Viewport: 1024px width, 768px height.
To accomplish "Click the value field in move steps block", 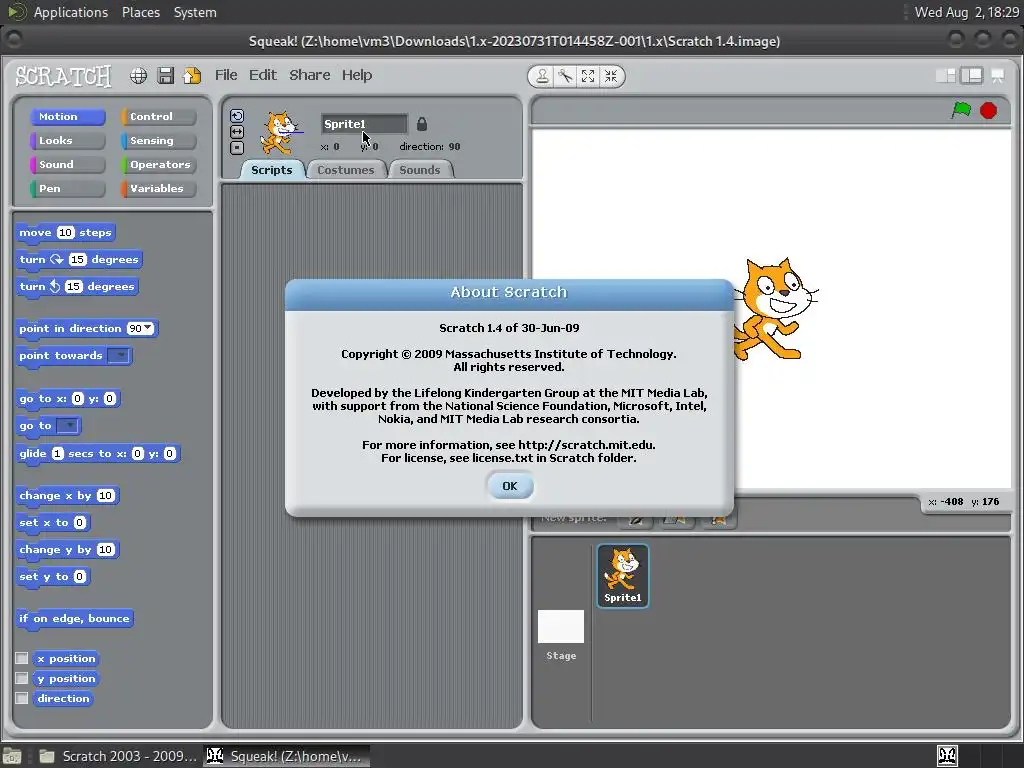I will pos(65,232).
